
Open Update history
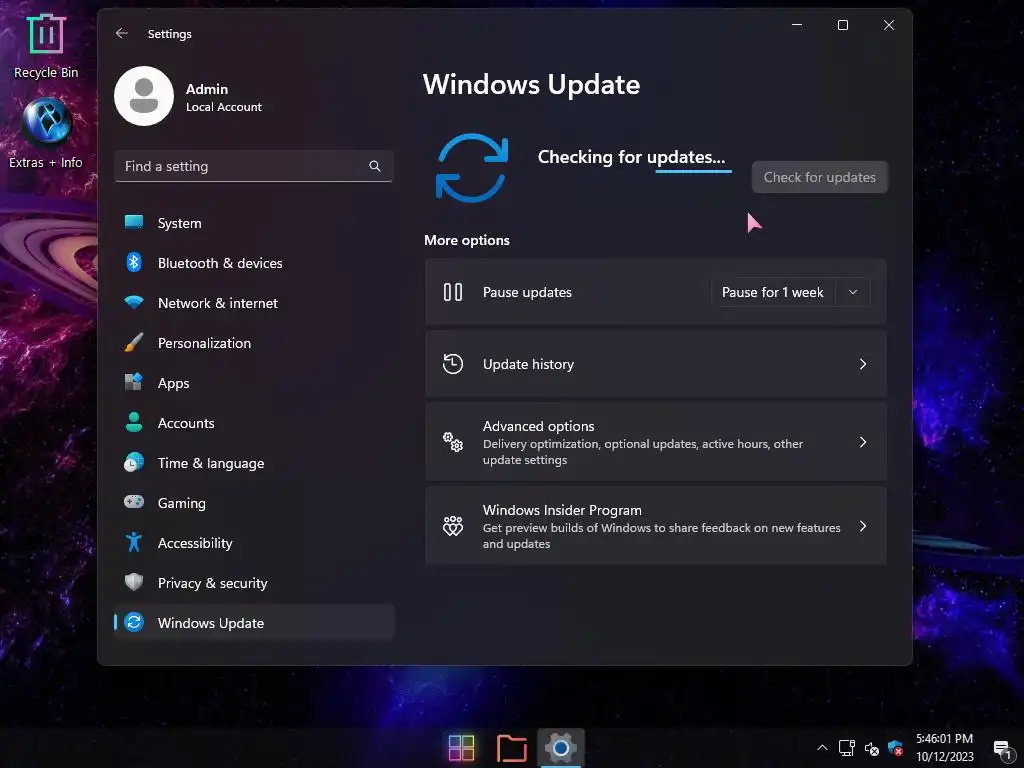[x=656, y=364]
